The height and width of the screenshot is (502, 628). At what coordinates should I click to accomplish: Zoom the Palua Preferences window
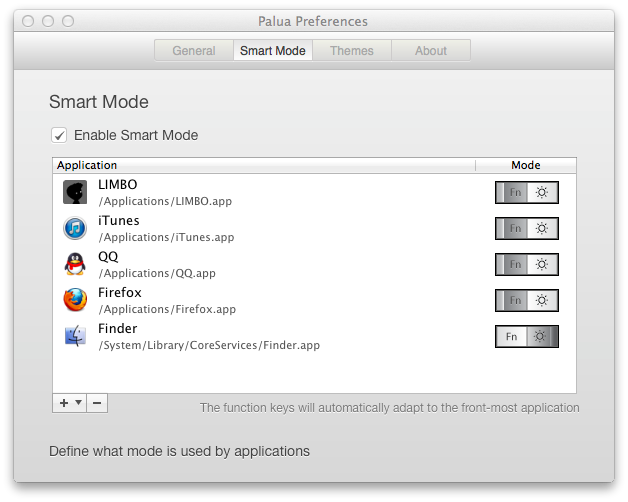coord(68,21)
